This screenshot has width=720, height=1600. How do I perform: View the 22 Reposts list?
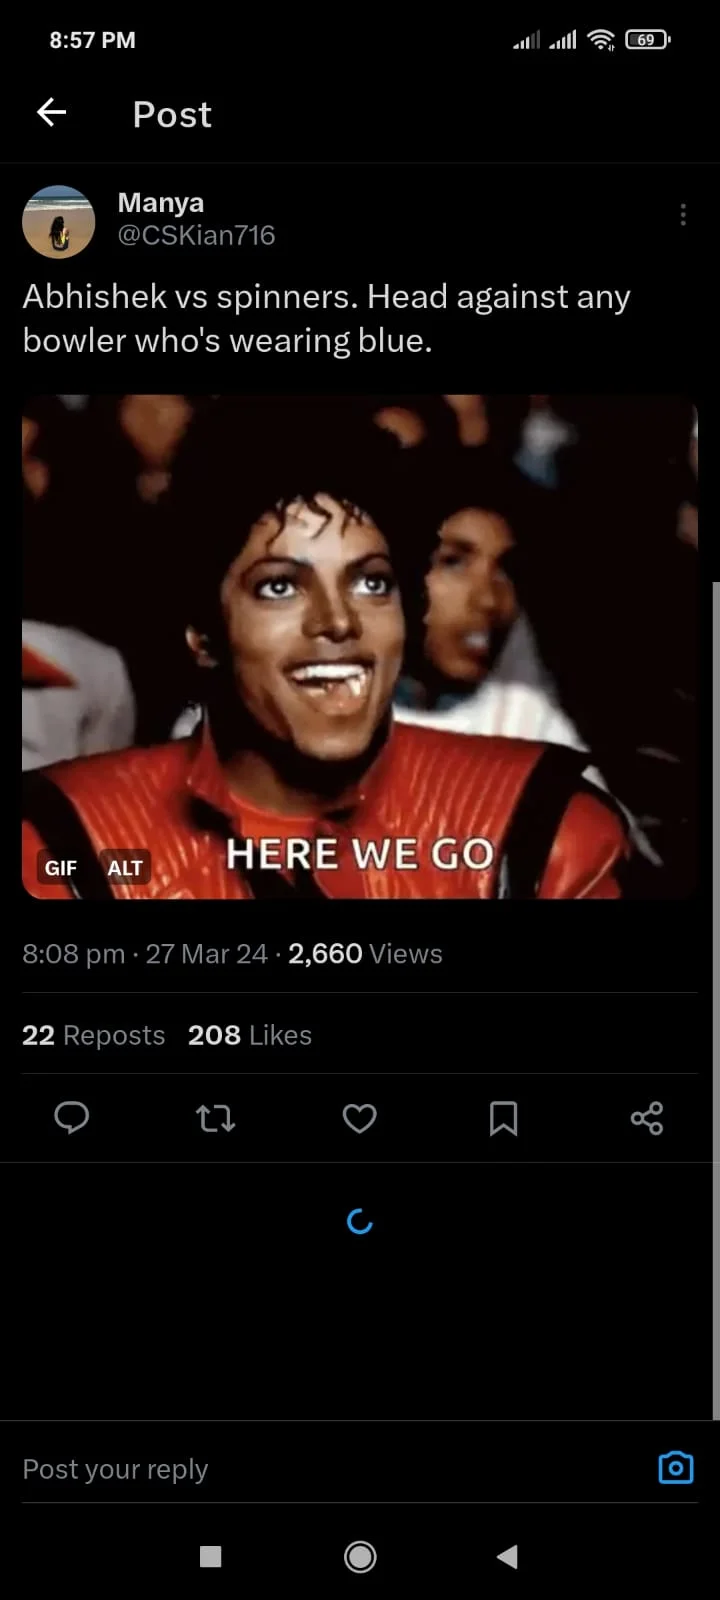tap(93, 1035)
